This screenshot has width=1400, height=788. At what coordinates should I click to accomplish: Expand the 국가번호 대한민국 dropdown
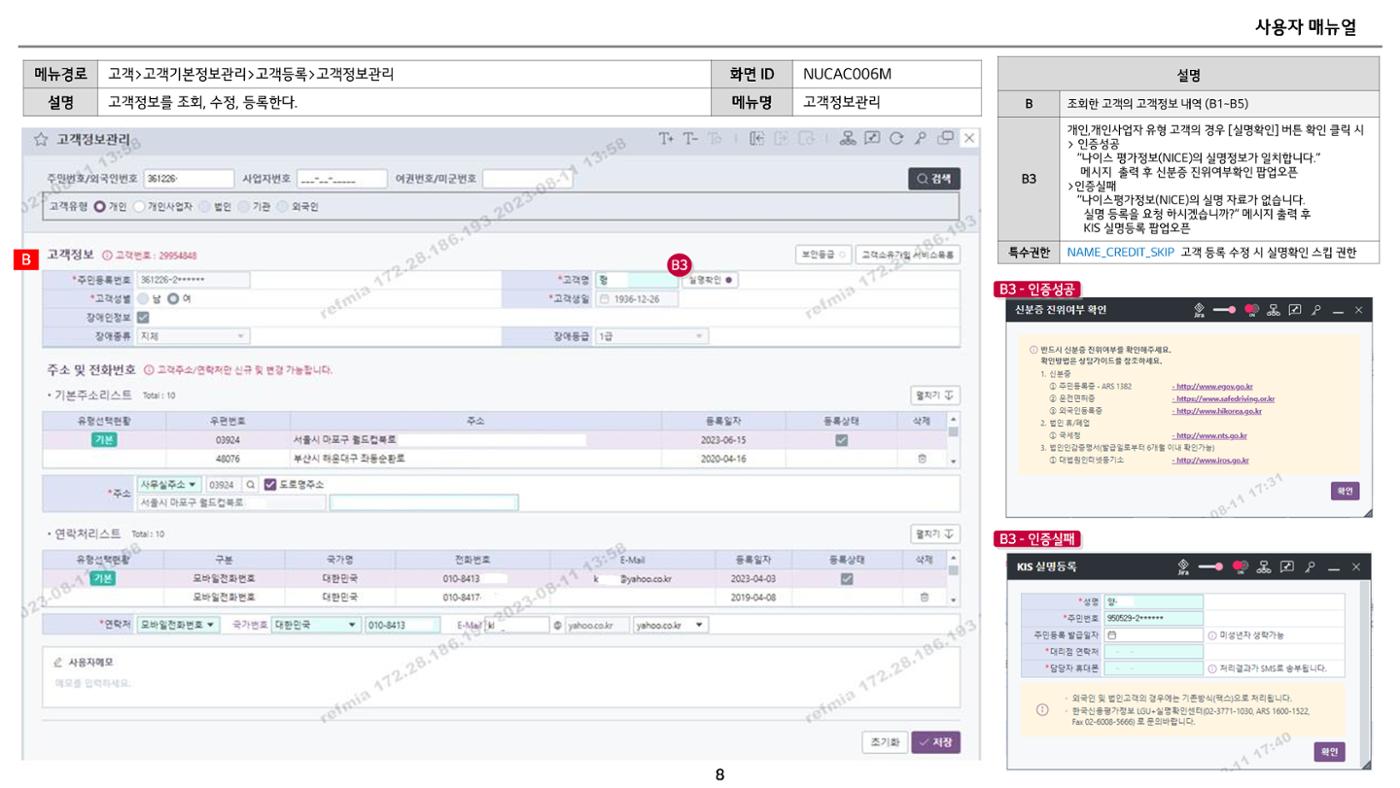(316, 625)
